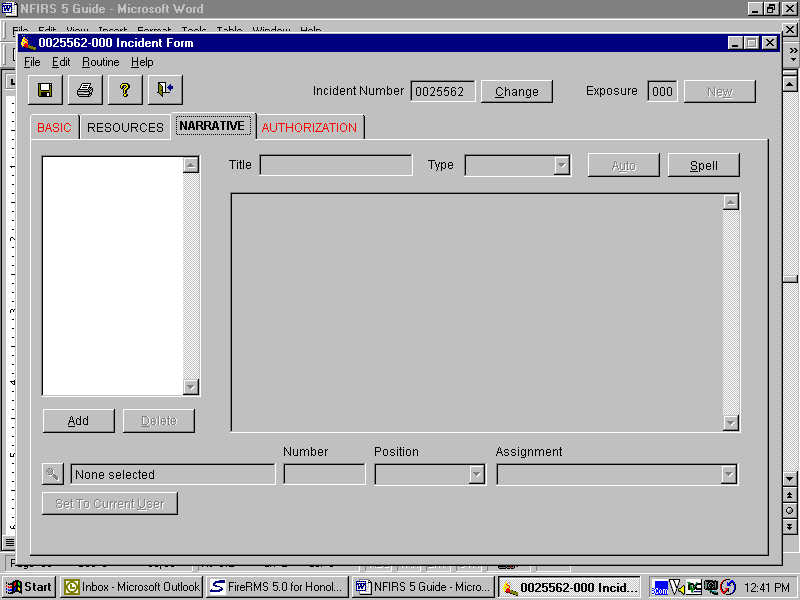The image size is (800, 600).
Task: Open the Position dropdown list
Action: click(476, 475)
